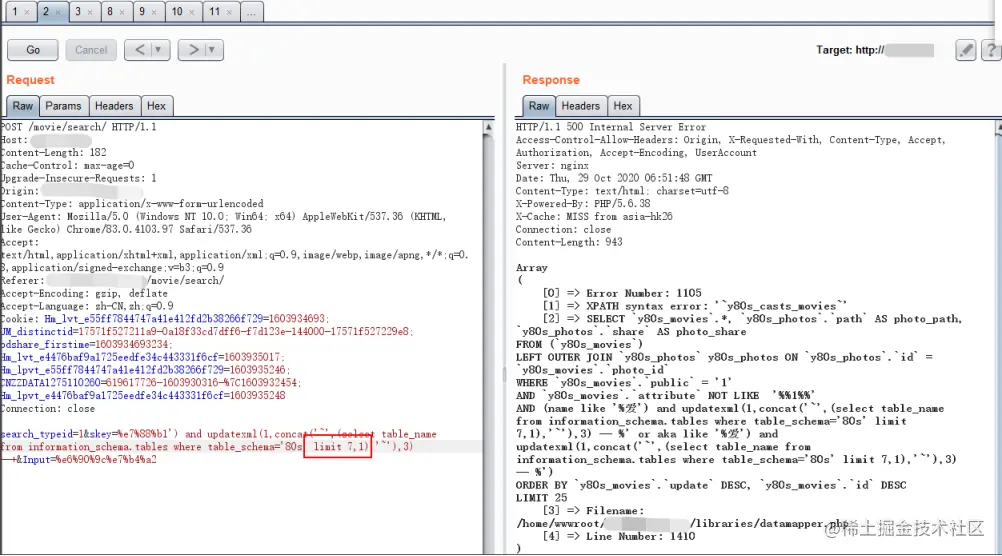Viewport: 1002px width, 556px height.
Task: Switch to Repeater tab 10
Action: [177, 12]
